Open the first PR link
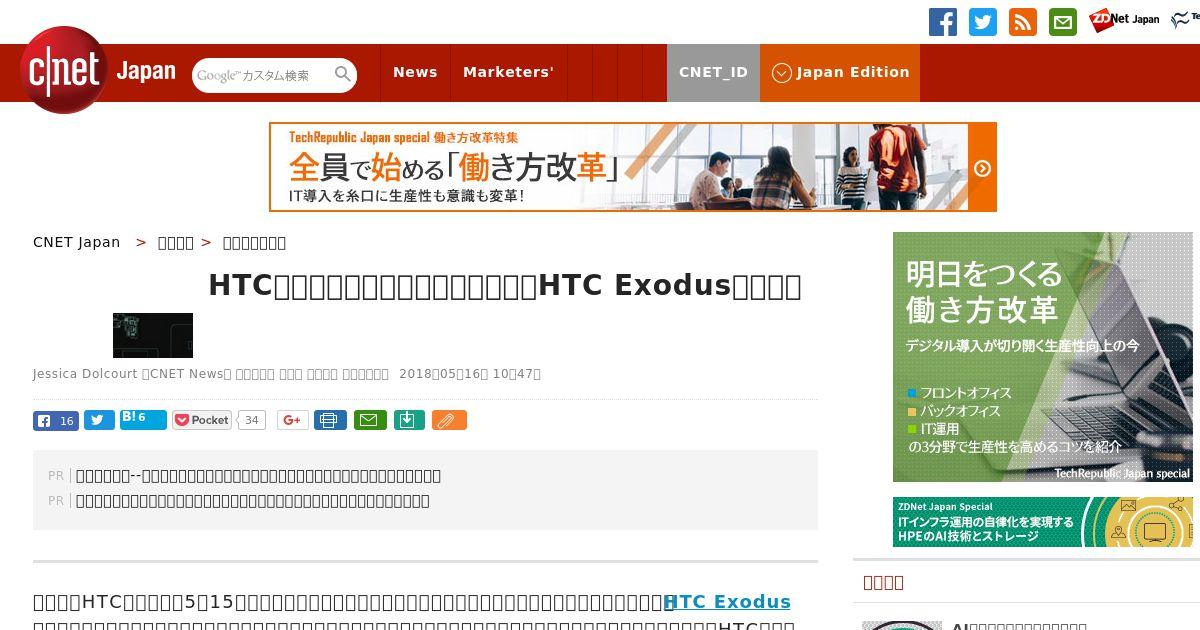1200x630 pixels. click(x=258, y=476)
